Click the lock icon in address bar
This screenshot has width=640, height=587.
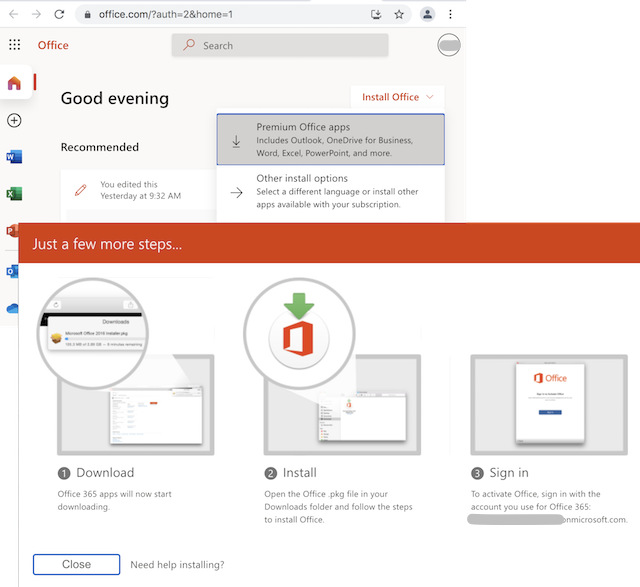coord(87,15)
